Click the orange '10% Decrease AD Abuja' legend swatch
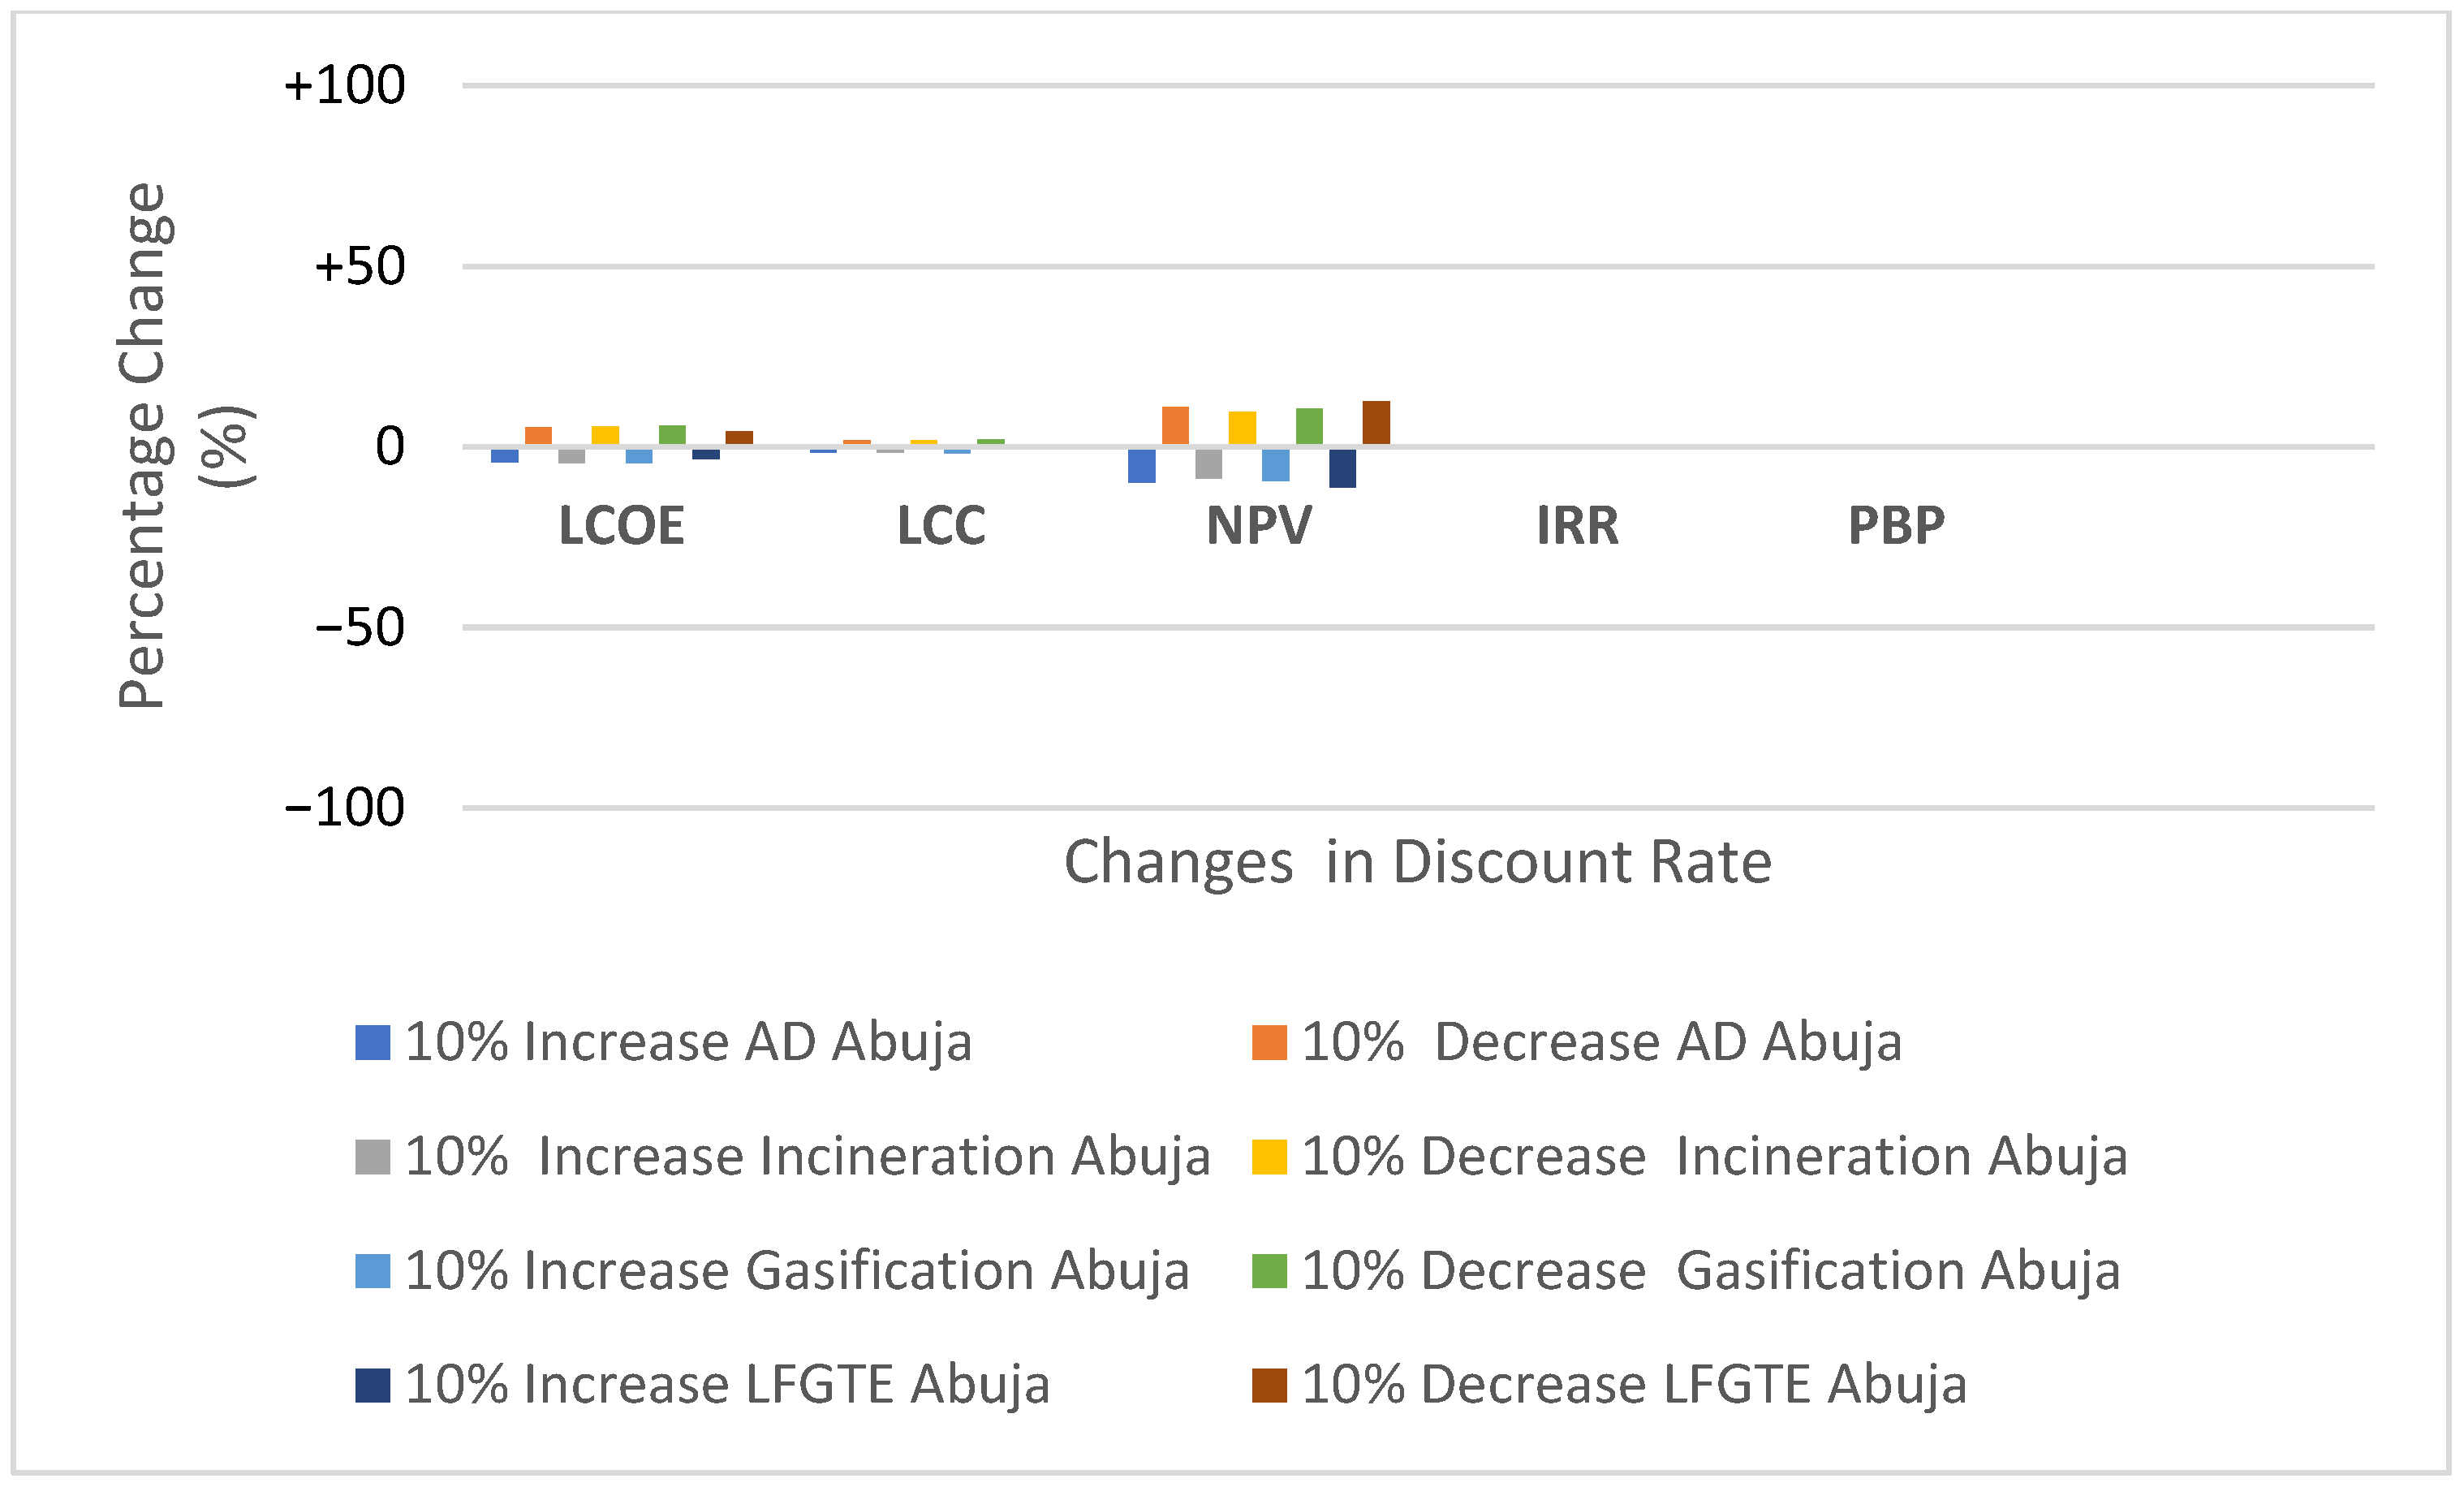 click(1269, 1043)
